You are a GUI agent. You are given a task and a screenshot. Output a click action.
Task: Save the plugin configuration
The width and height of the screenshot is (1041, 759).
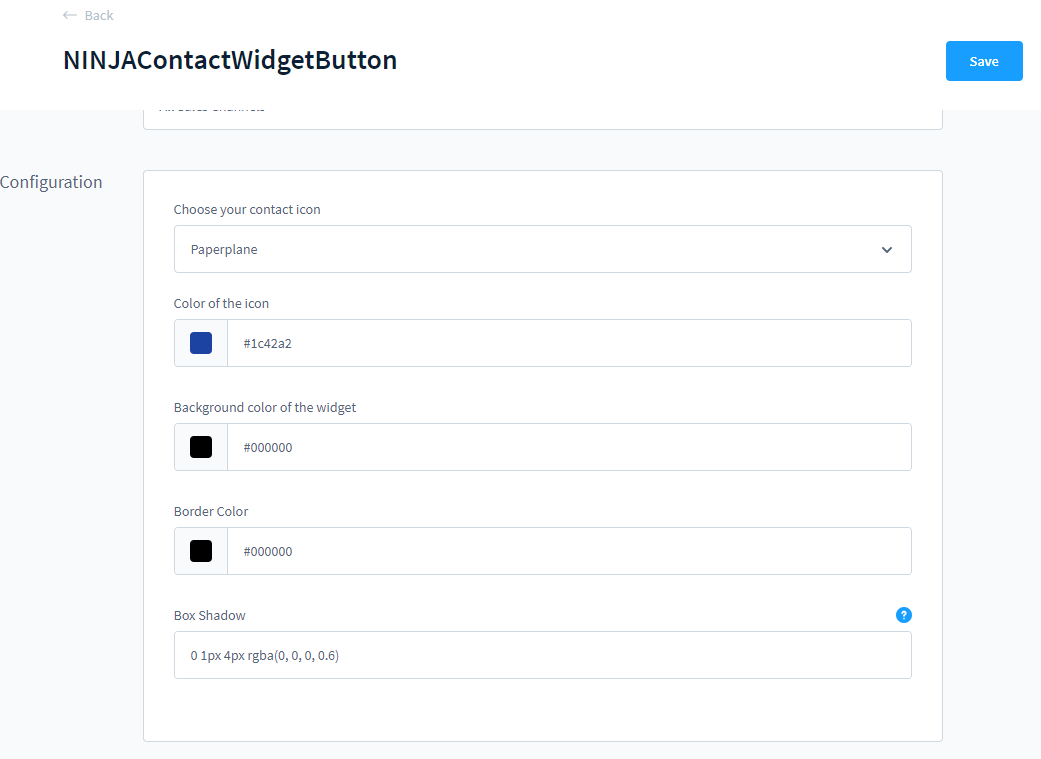click(984, 61)
